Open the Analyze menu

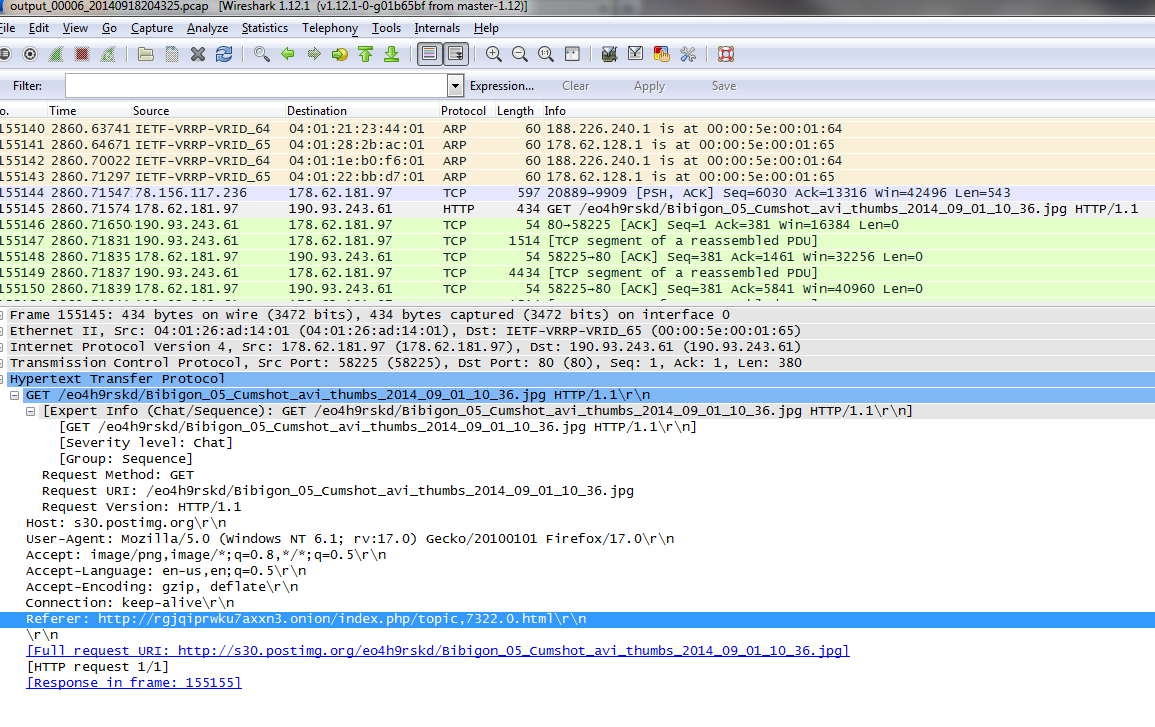[207, 28]
